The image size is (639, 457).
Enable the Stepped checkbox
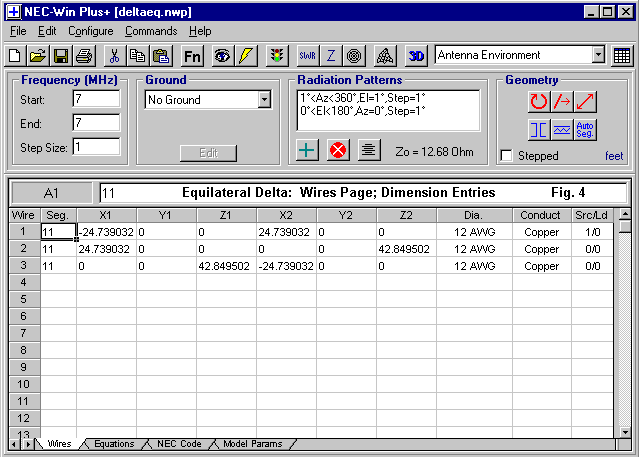click(507, 156)
